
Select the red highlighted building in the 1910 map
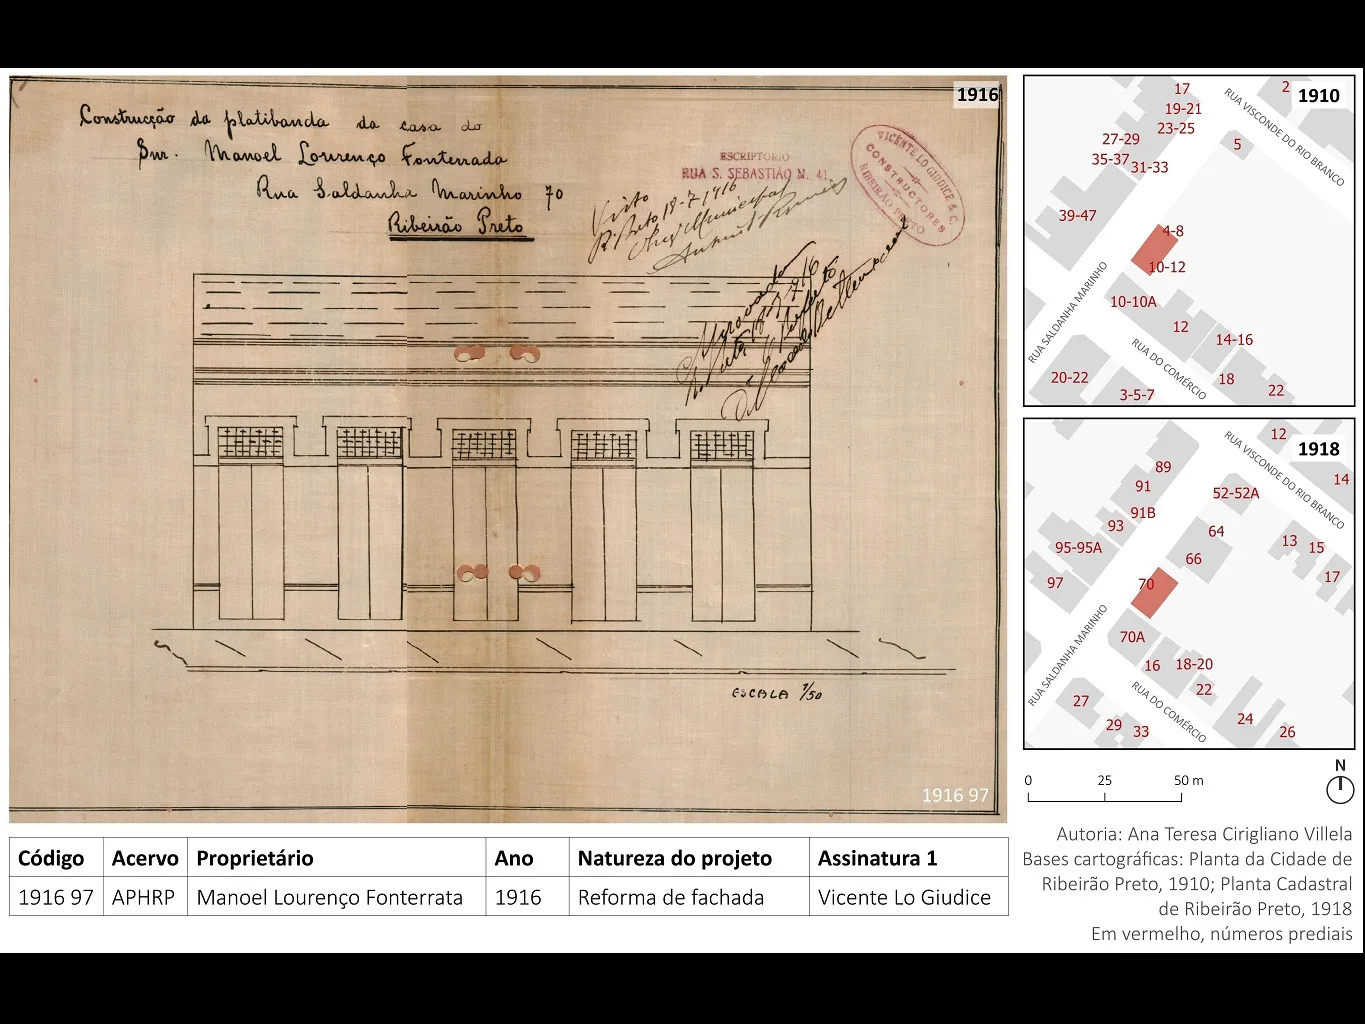1156,250
